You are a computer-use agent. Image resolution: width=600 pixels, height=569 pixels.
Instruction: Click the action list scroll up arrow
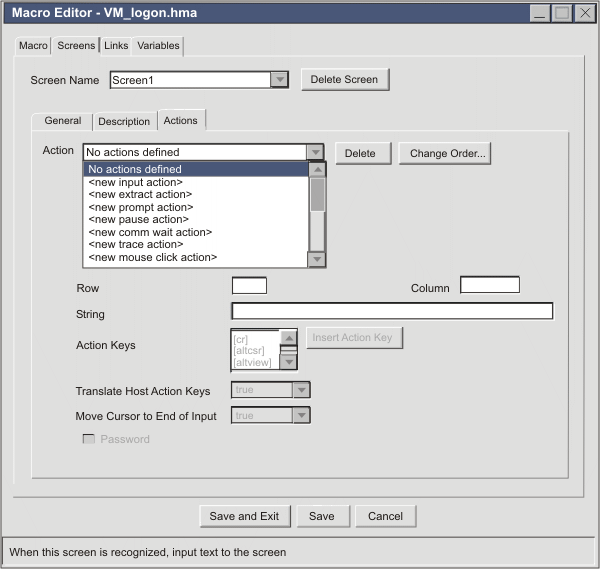(317, 170)
